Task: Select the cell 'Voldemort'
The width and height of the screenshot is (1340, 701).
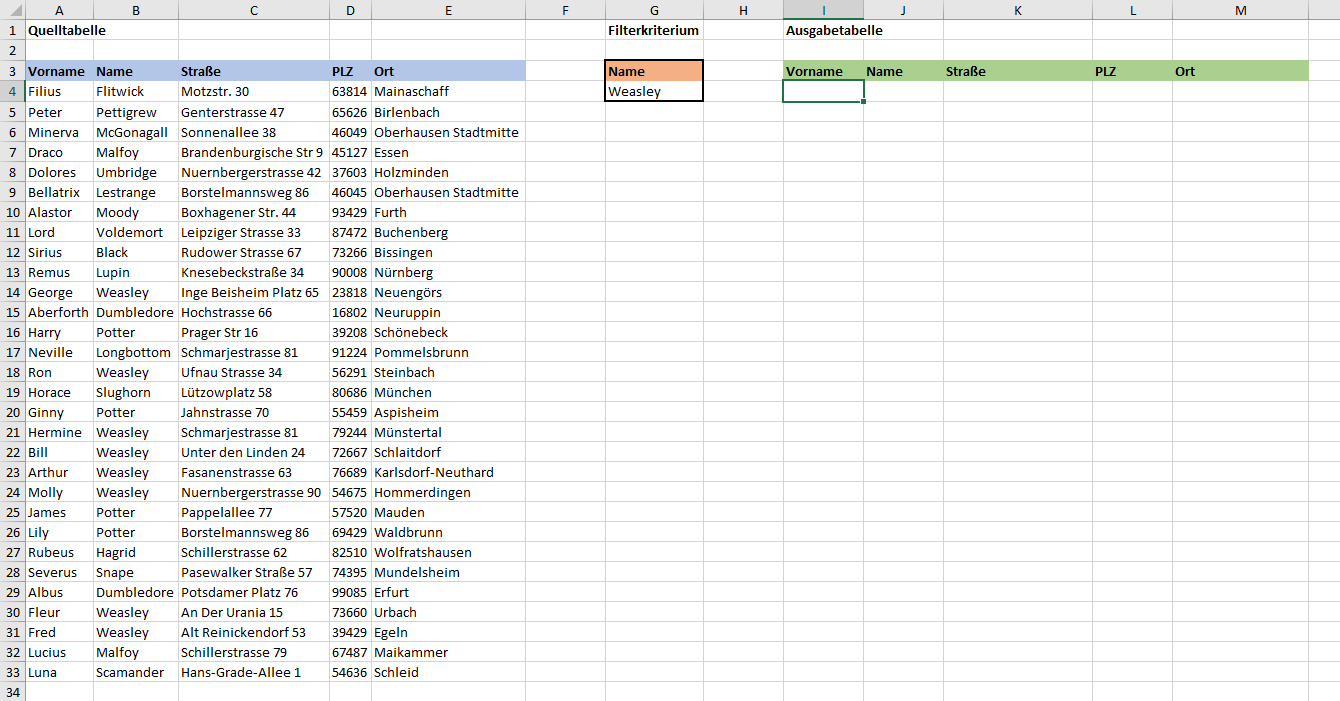Action: tap(136, 232)
